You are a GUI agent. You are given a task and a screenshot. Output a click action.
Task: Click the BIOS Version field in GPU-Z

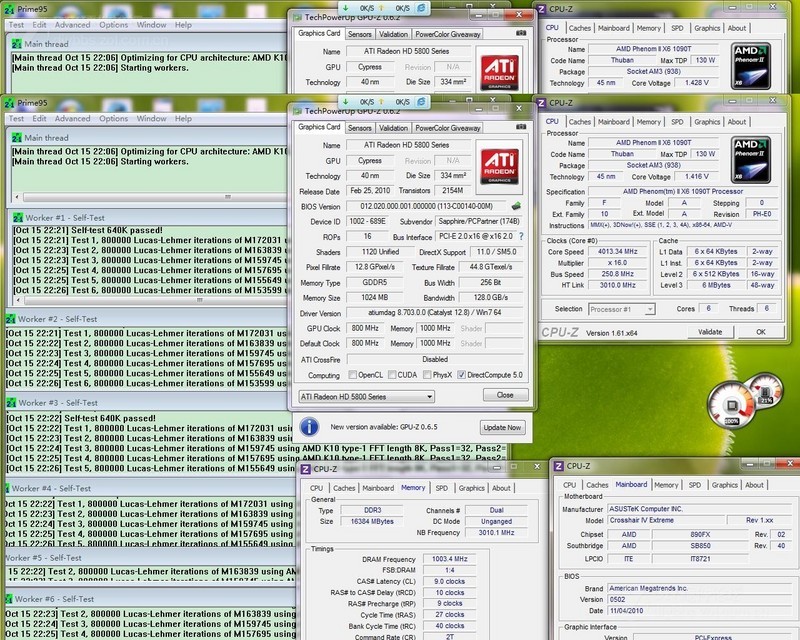tap(427, 206)
